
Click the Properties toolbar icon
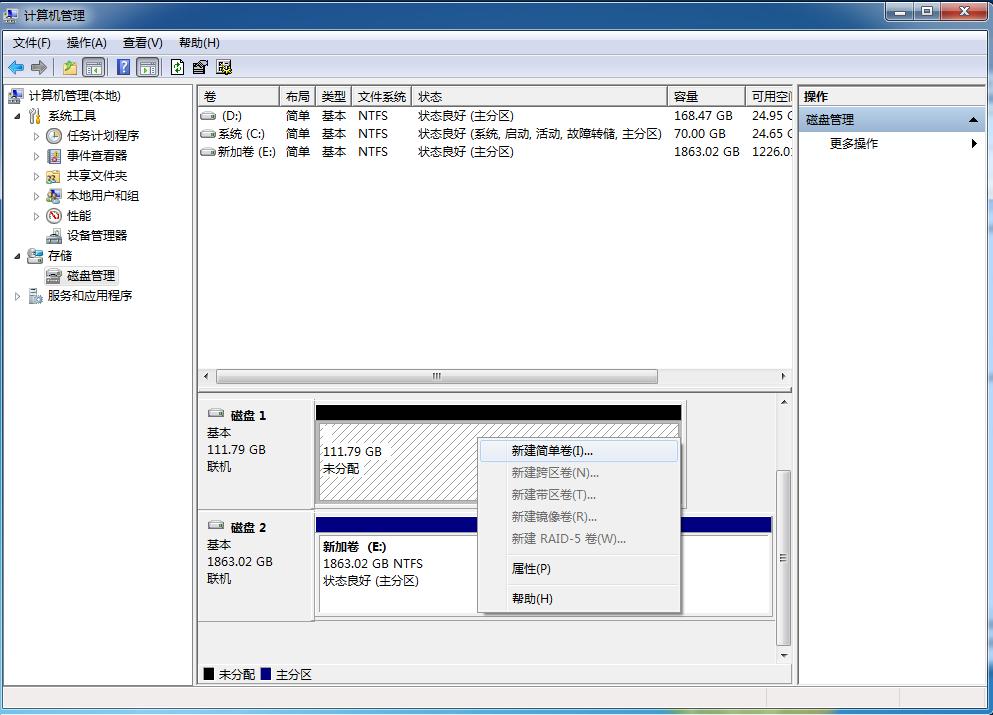coord(199,66)
